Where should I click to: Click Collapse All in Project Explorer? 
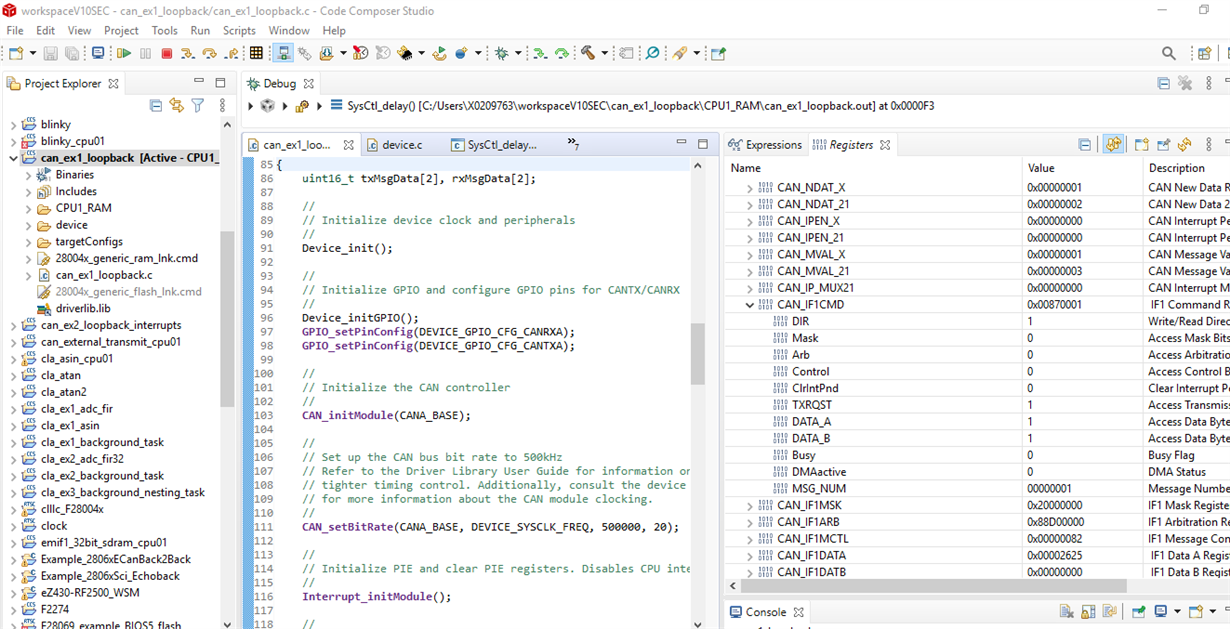[155, 105]
